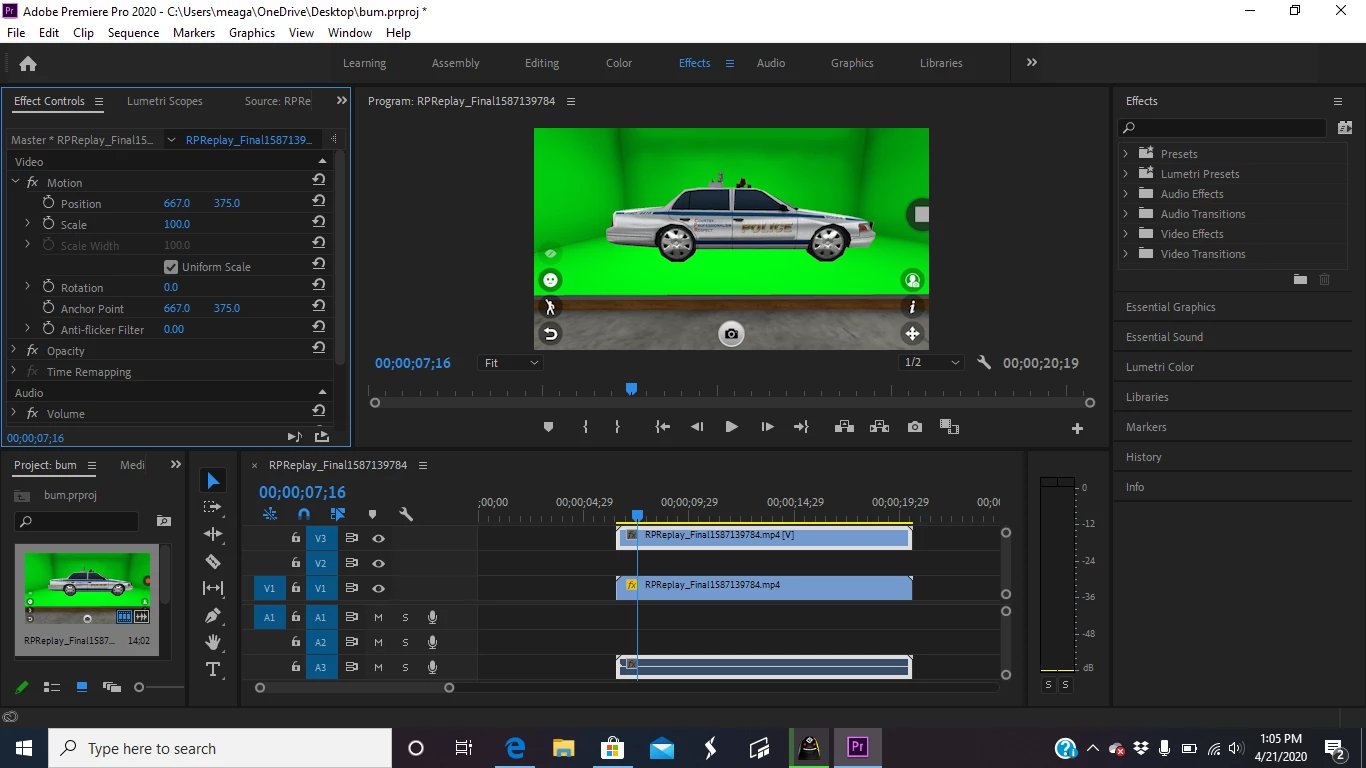Switch to the Color workspace
The height and width of the screenshot is (768, 1366).
(x=619, y=63)
